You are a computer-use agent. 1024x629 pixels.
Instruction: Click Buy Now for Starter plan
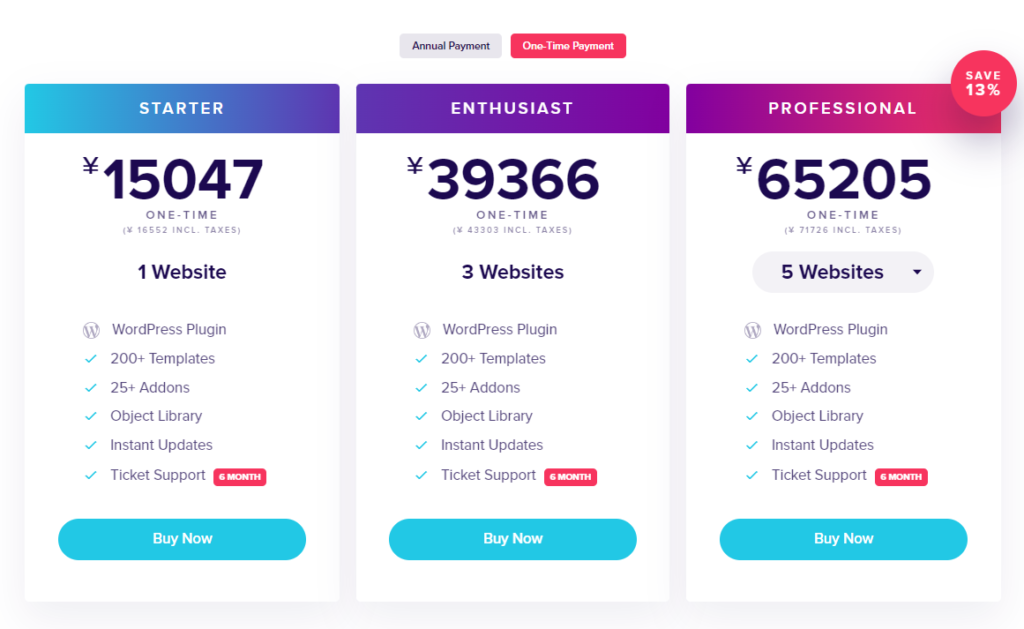point(182,539)
